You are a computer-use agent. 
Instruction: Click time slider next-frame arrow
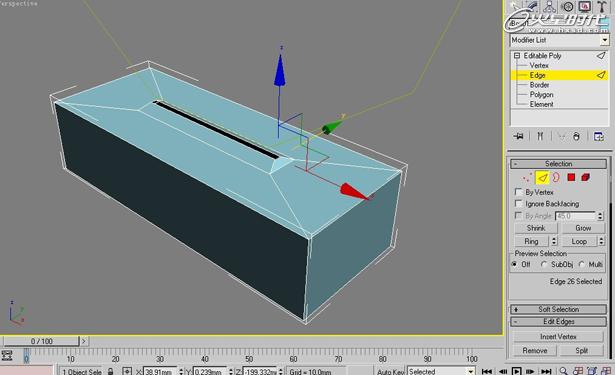point(84,341)
